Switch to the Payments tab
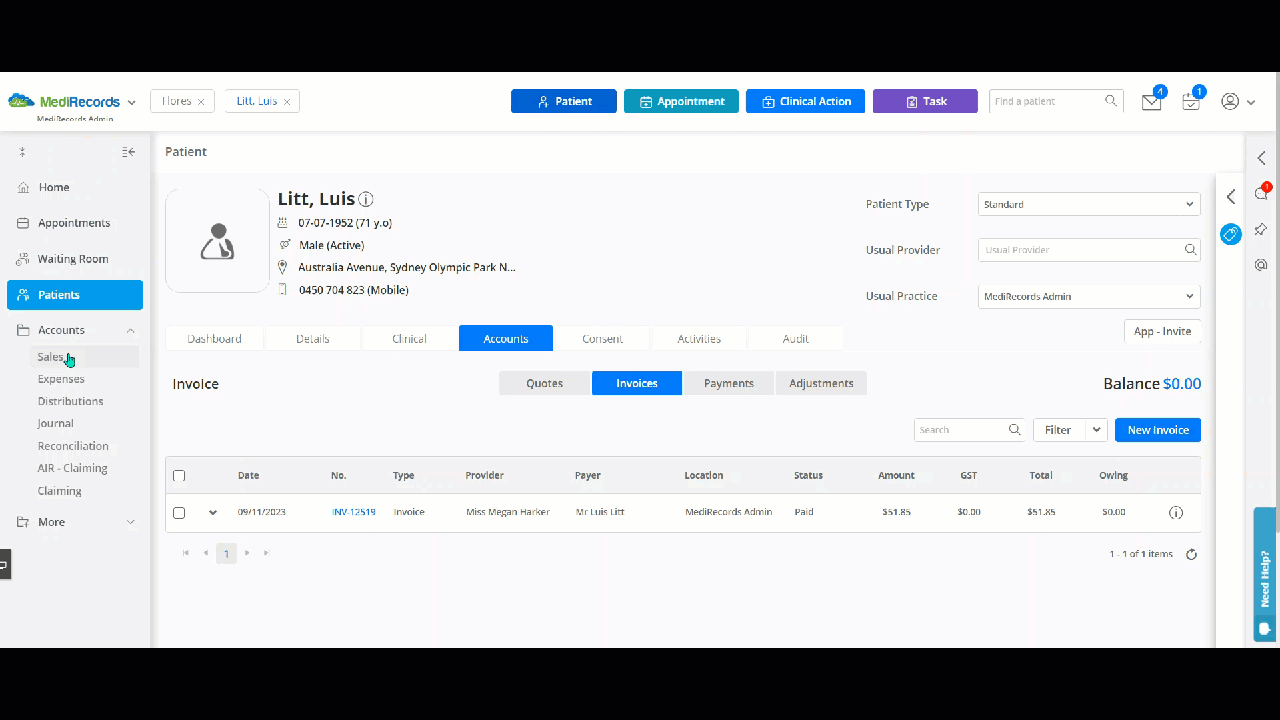The image size is (1280, 720). click(729, 383)
